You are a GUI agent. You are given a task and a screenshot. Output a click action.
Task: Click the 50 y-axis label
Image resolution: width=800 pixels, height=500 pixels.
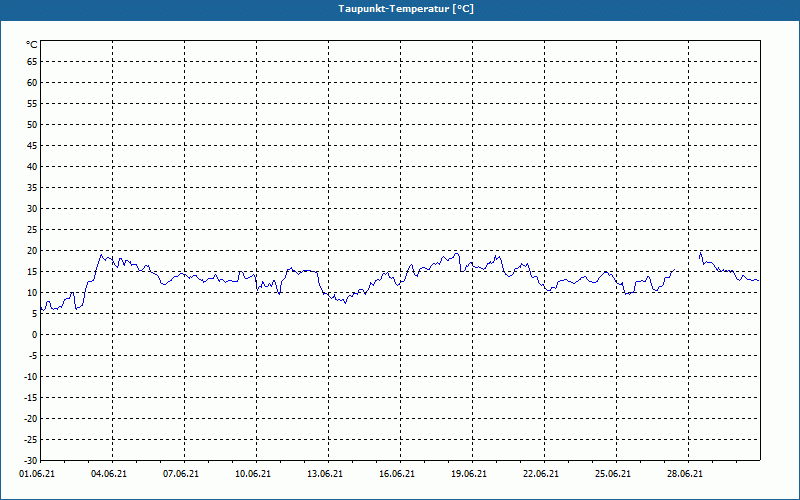click(32, 124)
